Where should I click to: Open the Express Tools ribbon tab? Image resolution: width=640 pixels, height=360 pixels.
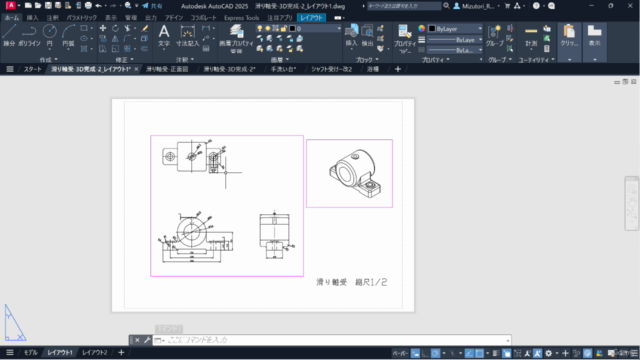[x=241, y=18]
